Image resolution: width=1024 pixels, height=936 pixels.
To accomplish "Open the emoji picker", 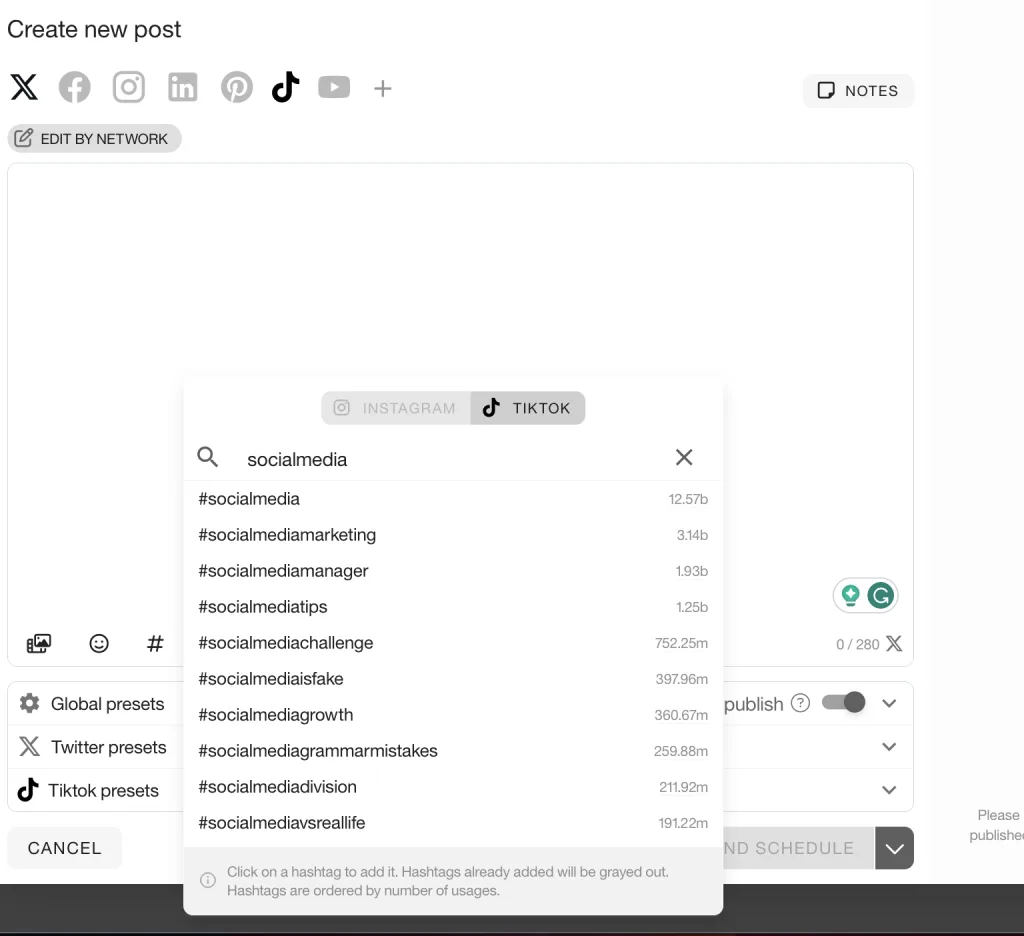I will (99, 643).
